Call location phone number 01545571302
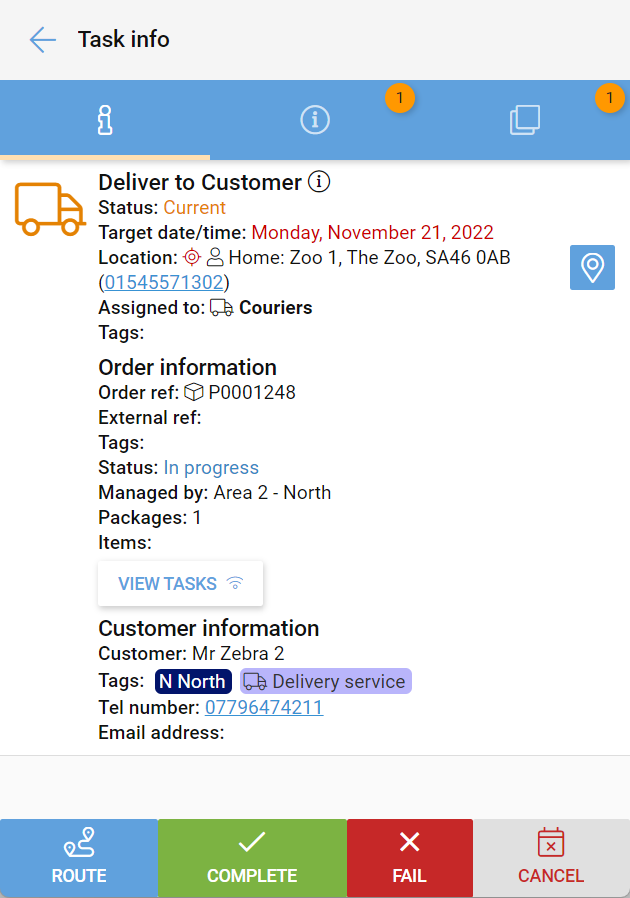Viewport: 630px width, 898px height. click(x=163, y=283)
